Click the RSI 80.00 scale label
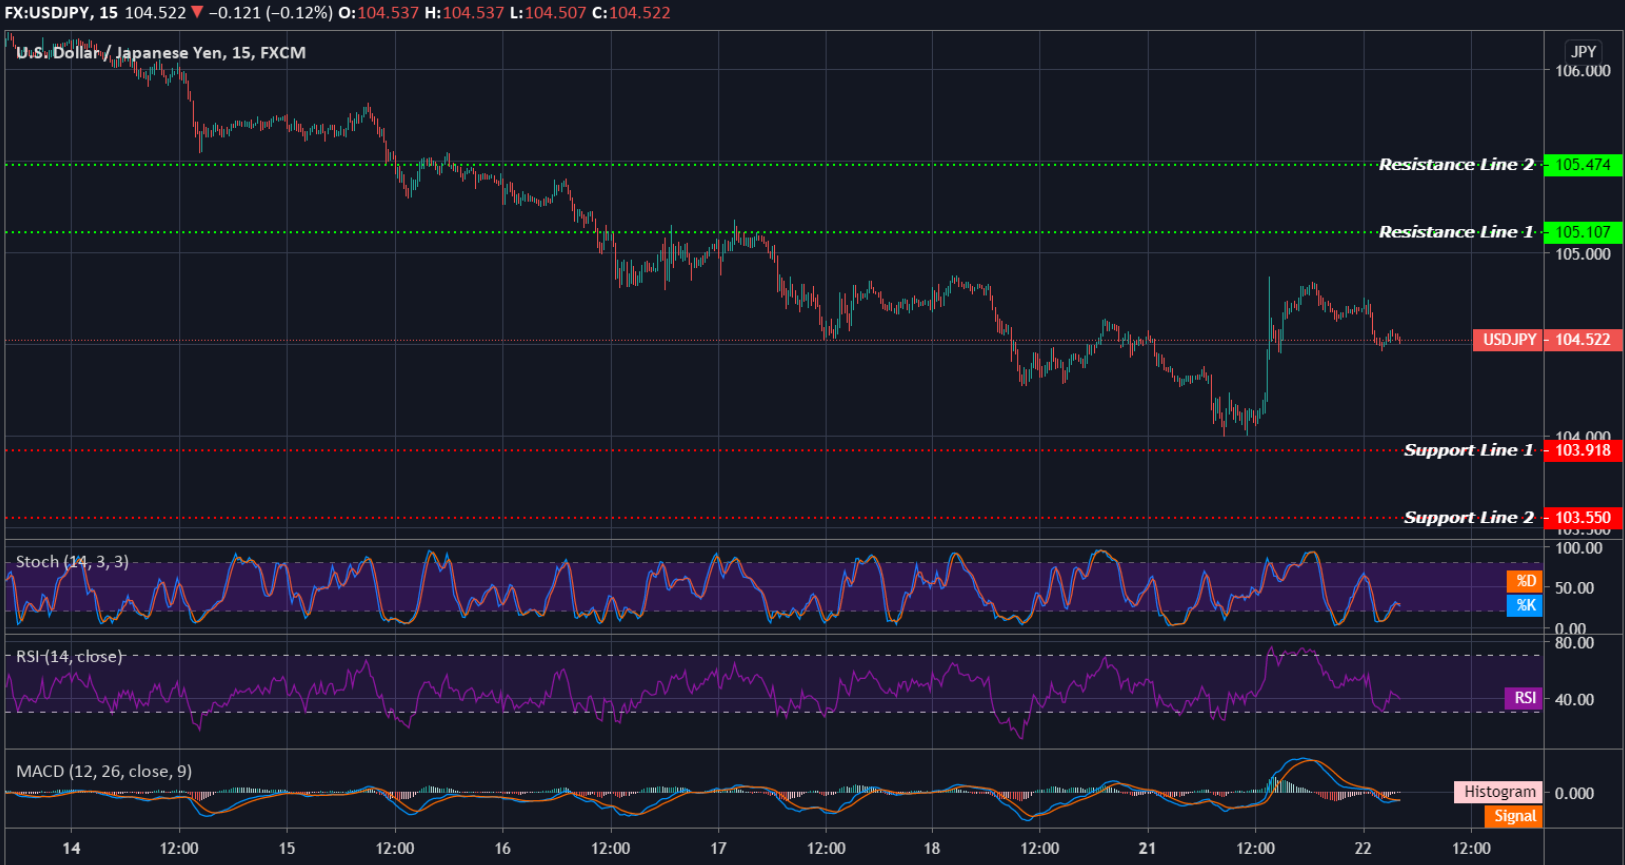This screenshot has width=1625, height=865. pyautogui.click(x=1575, y=643)
